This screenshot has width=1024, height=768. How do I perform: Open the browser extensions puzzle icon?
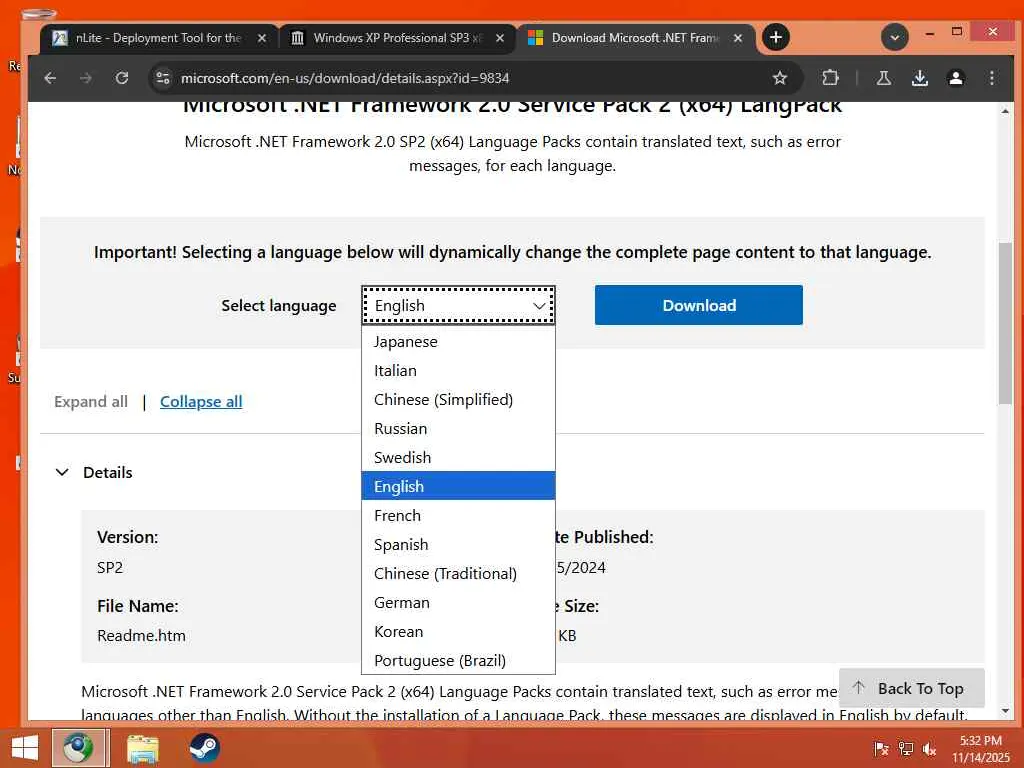[x=830, y=78]
